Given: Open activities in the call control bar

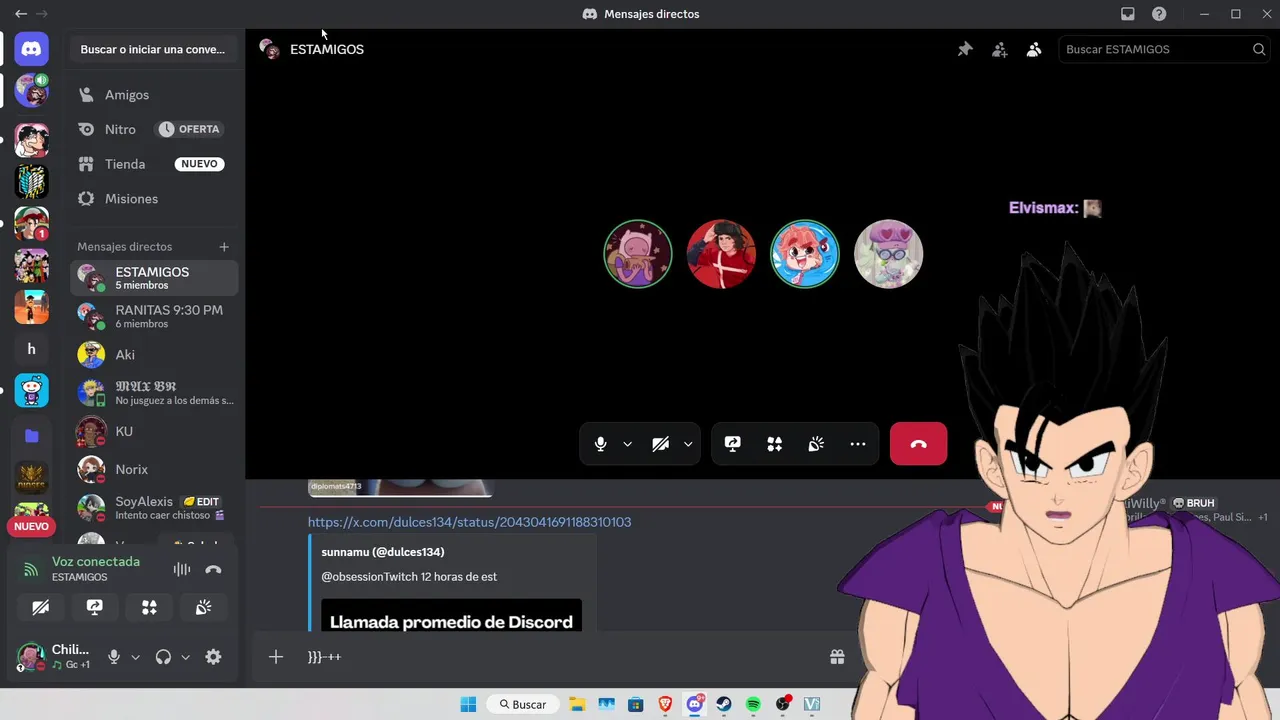Looking at the screenshot, I should coord(774,444).
